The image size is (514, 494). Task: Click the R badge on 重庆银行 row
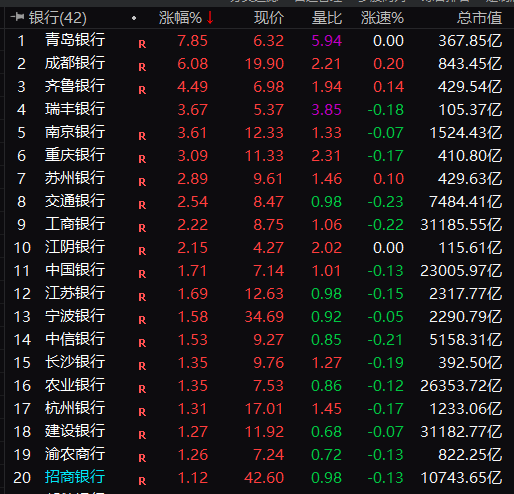click(x=142, y=159)
